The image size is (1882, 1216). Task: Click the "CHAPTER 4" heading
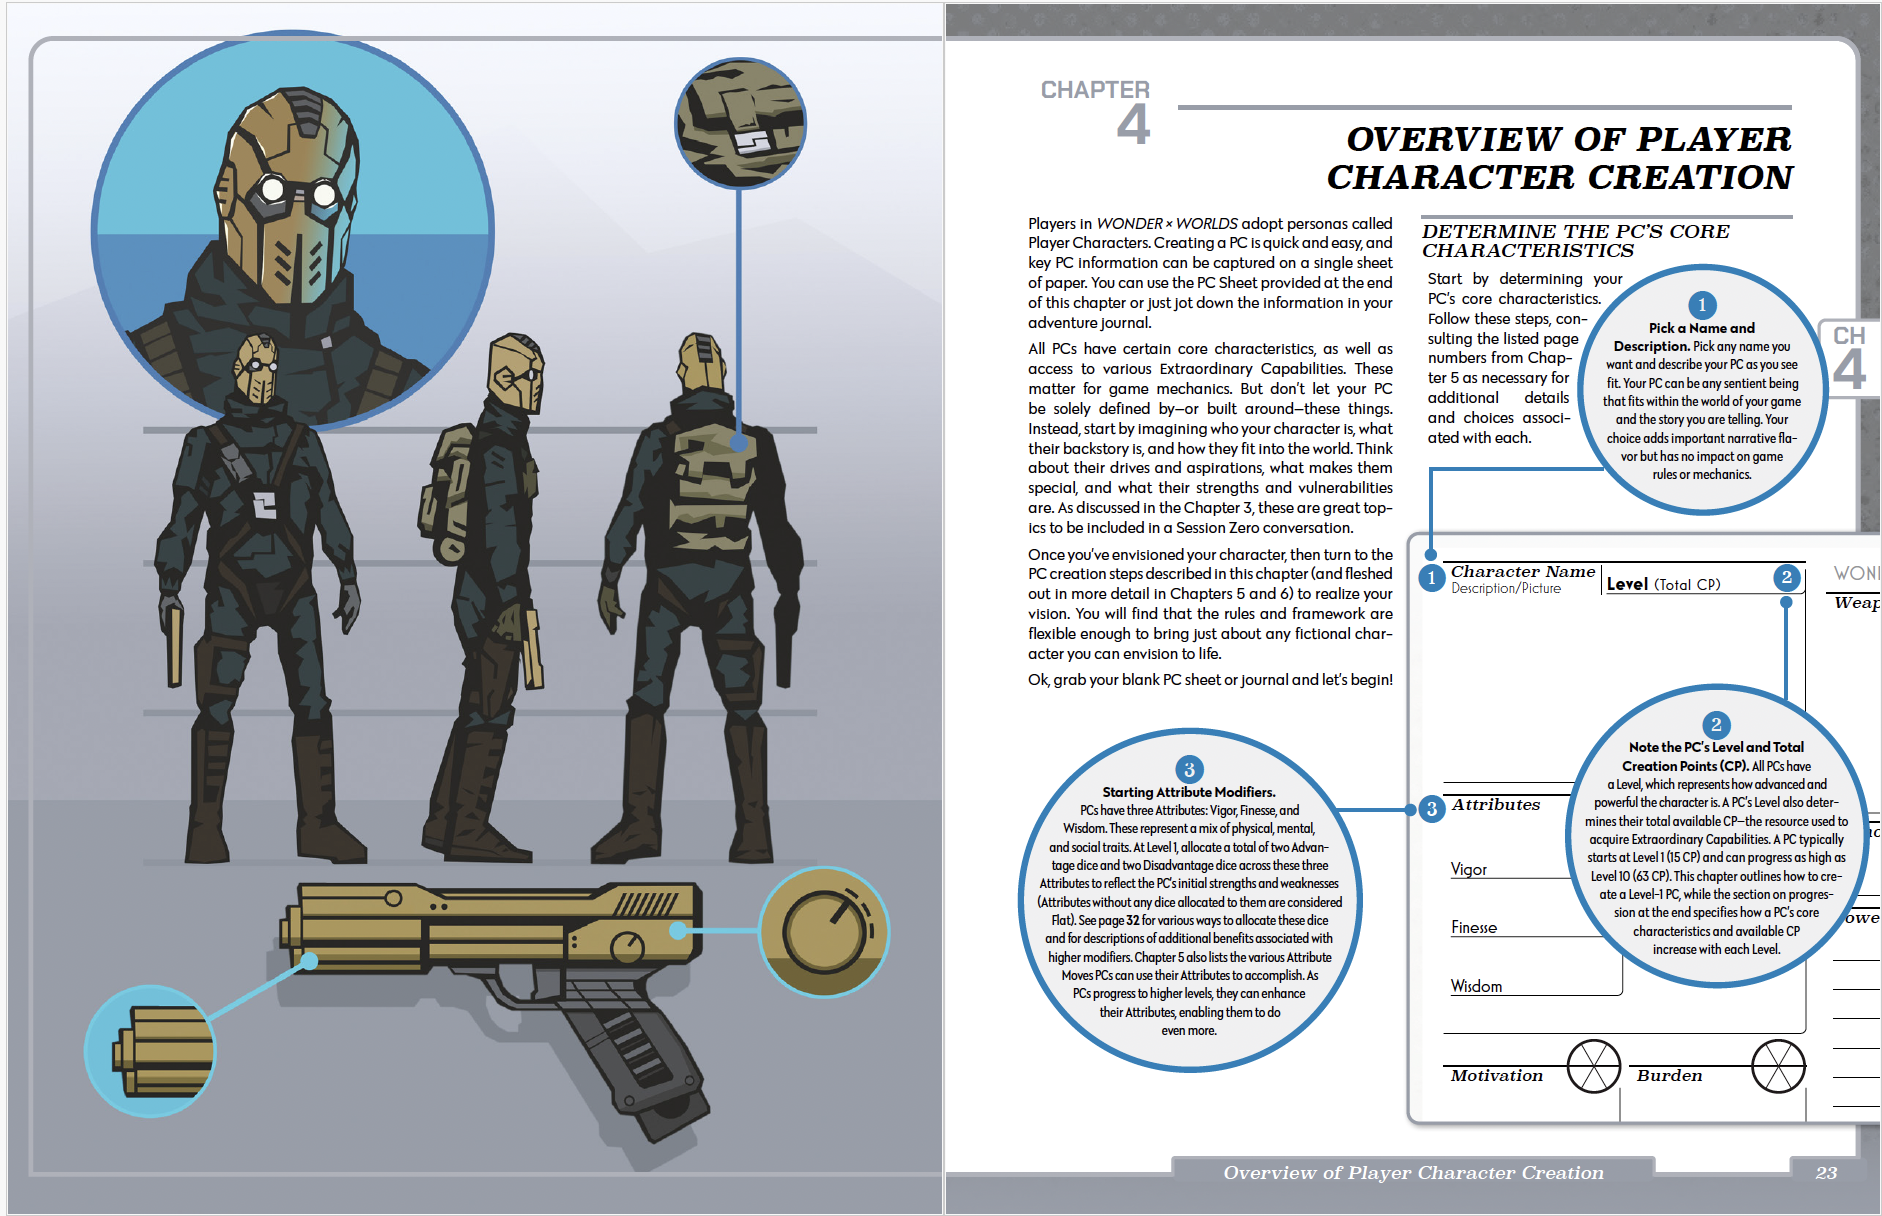(x=1097, y=112)
